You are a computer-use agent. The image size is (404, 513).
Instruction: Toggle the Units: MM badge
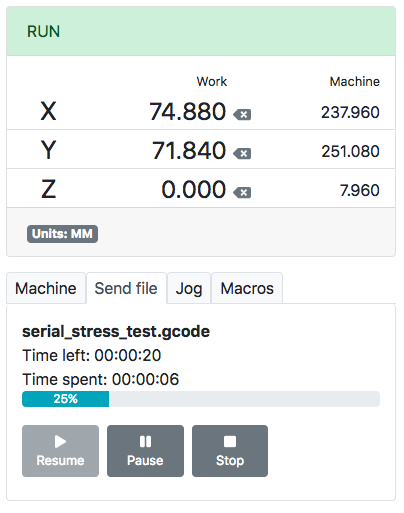[62, 234]
